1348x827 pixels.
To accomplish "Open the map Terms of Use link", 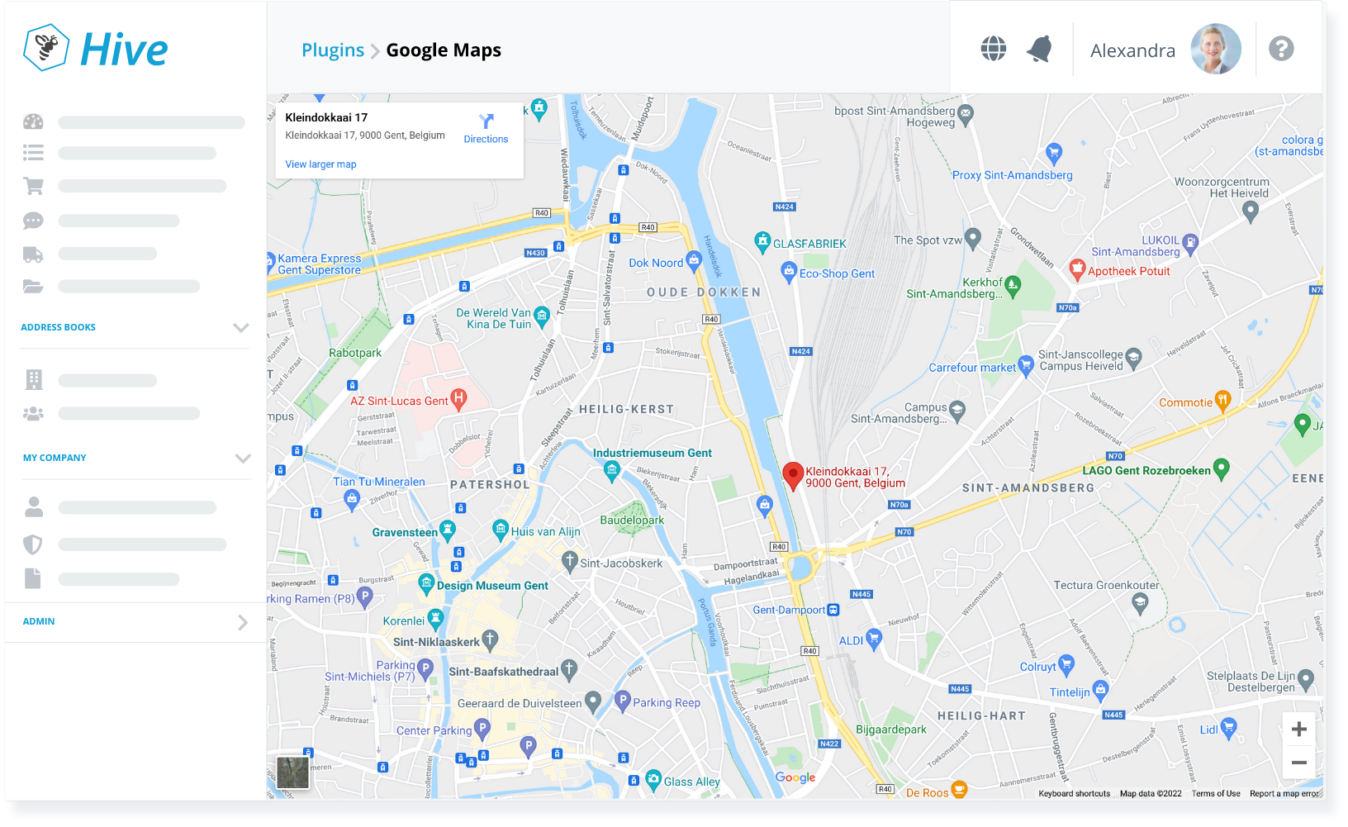I will click(1215, 794).
